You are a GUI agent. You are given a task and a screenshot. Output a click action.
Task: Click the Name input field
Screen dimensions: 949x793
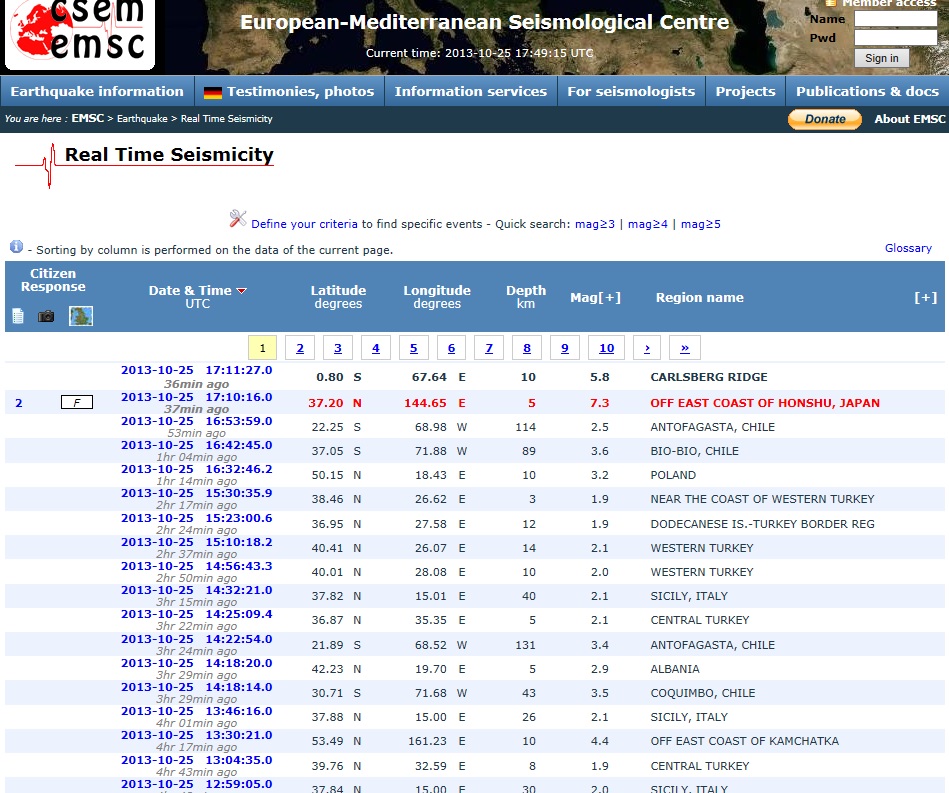[x=896, y=19]
